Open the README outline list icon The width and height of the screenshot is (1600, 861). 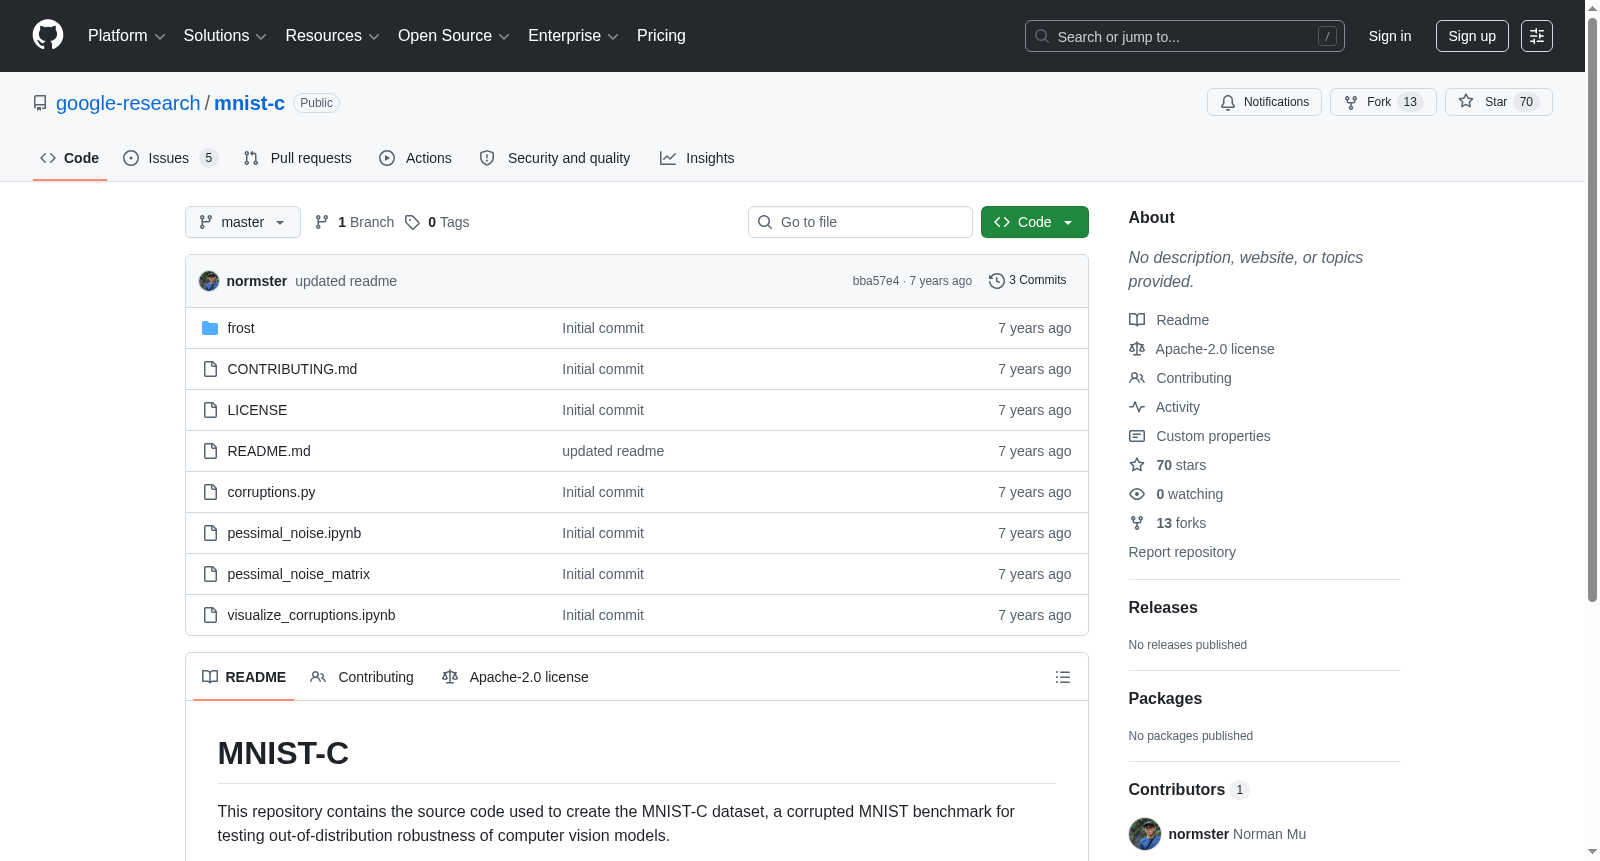coord(1063,677)
